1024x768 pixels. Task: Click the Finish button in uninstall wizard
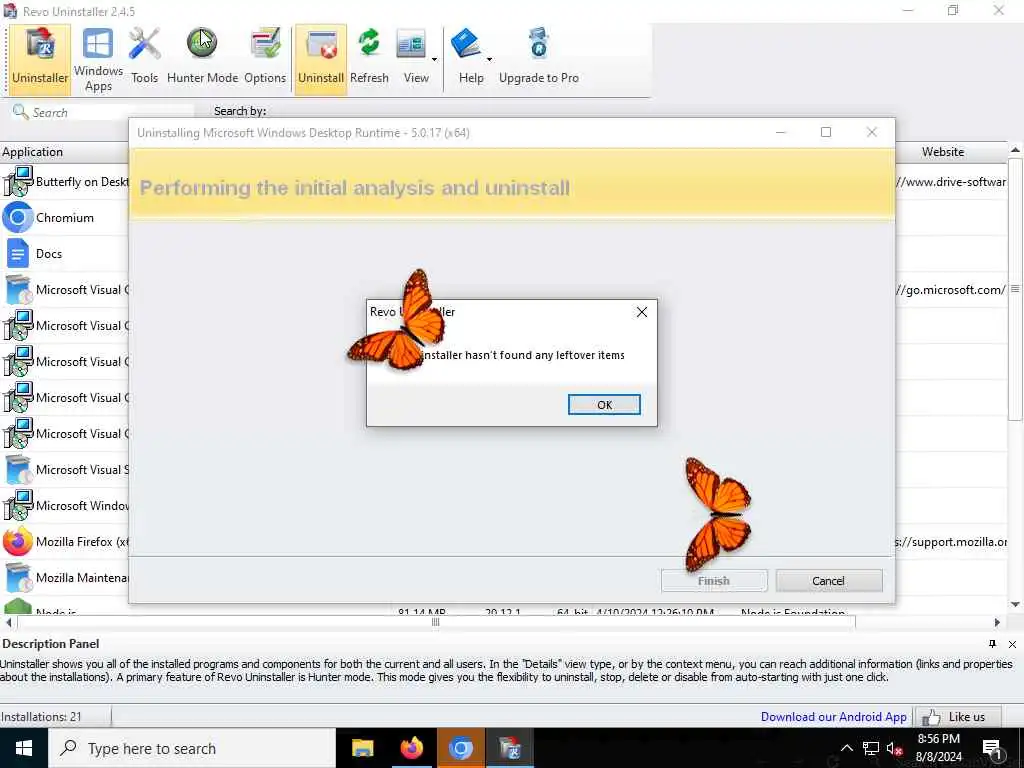714,581
